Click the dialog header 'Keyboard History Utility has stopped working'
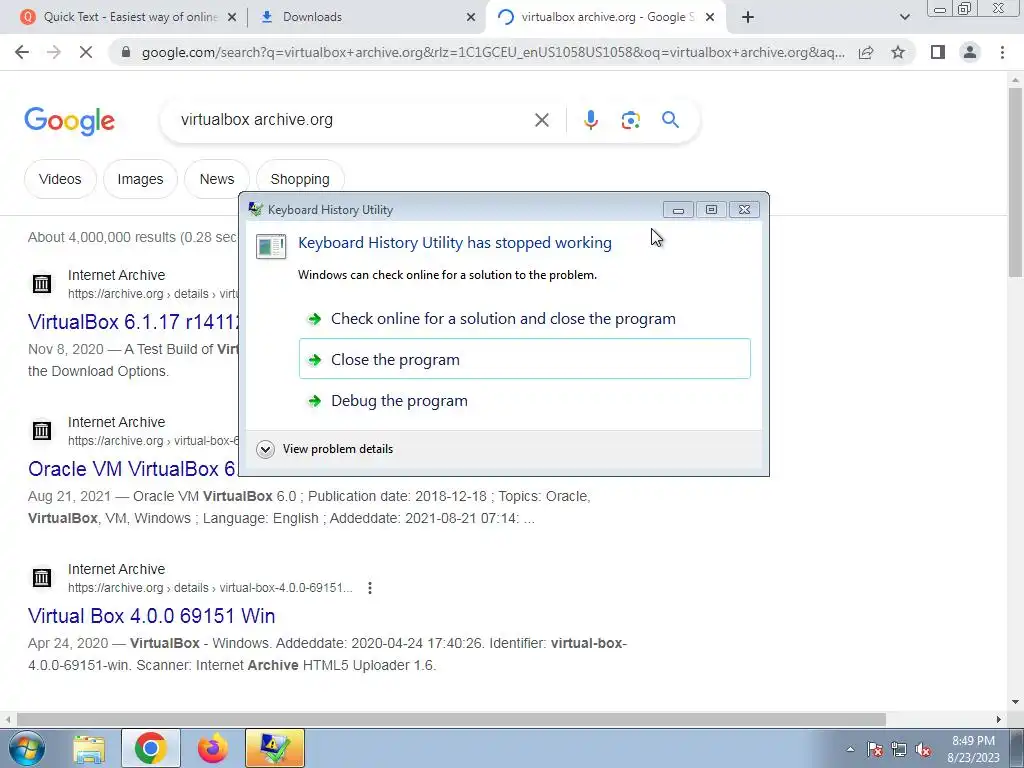 (x=455, y=243)
